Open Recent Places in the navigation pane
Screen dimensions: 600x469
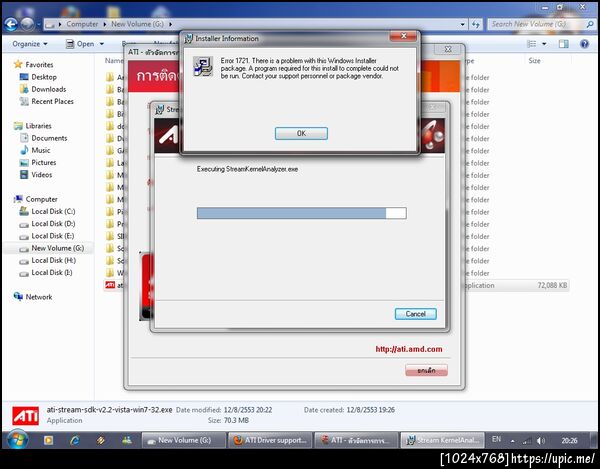click(x=52, y=101)
